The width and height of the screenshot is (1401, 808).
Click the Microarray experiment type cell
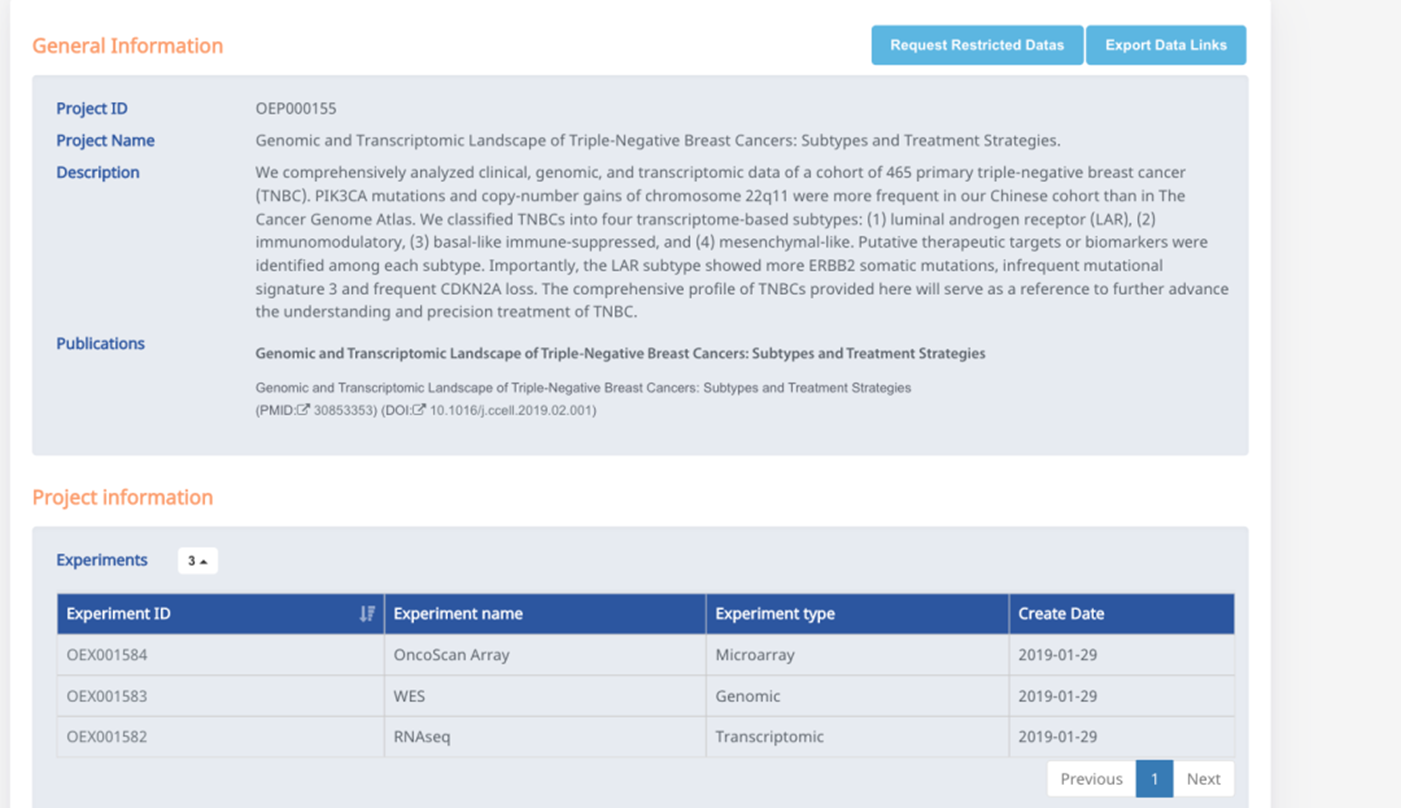[x=857, y=655]
